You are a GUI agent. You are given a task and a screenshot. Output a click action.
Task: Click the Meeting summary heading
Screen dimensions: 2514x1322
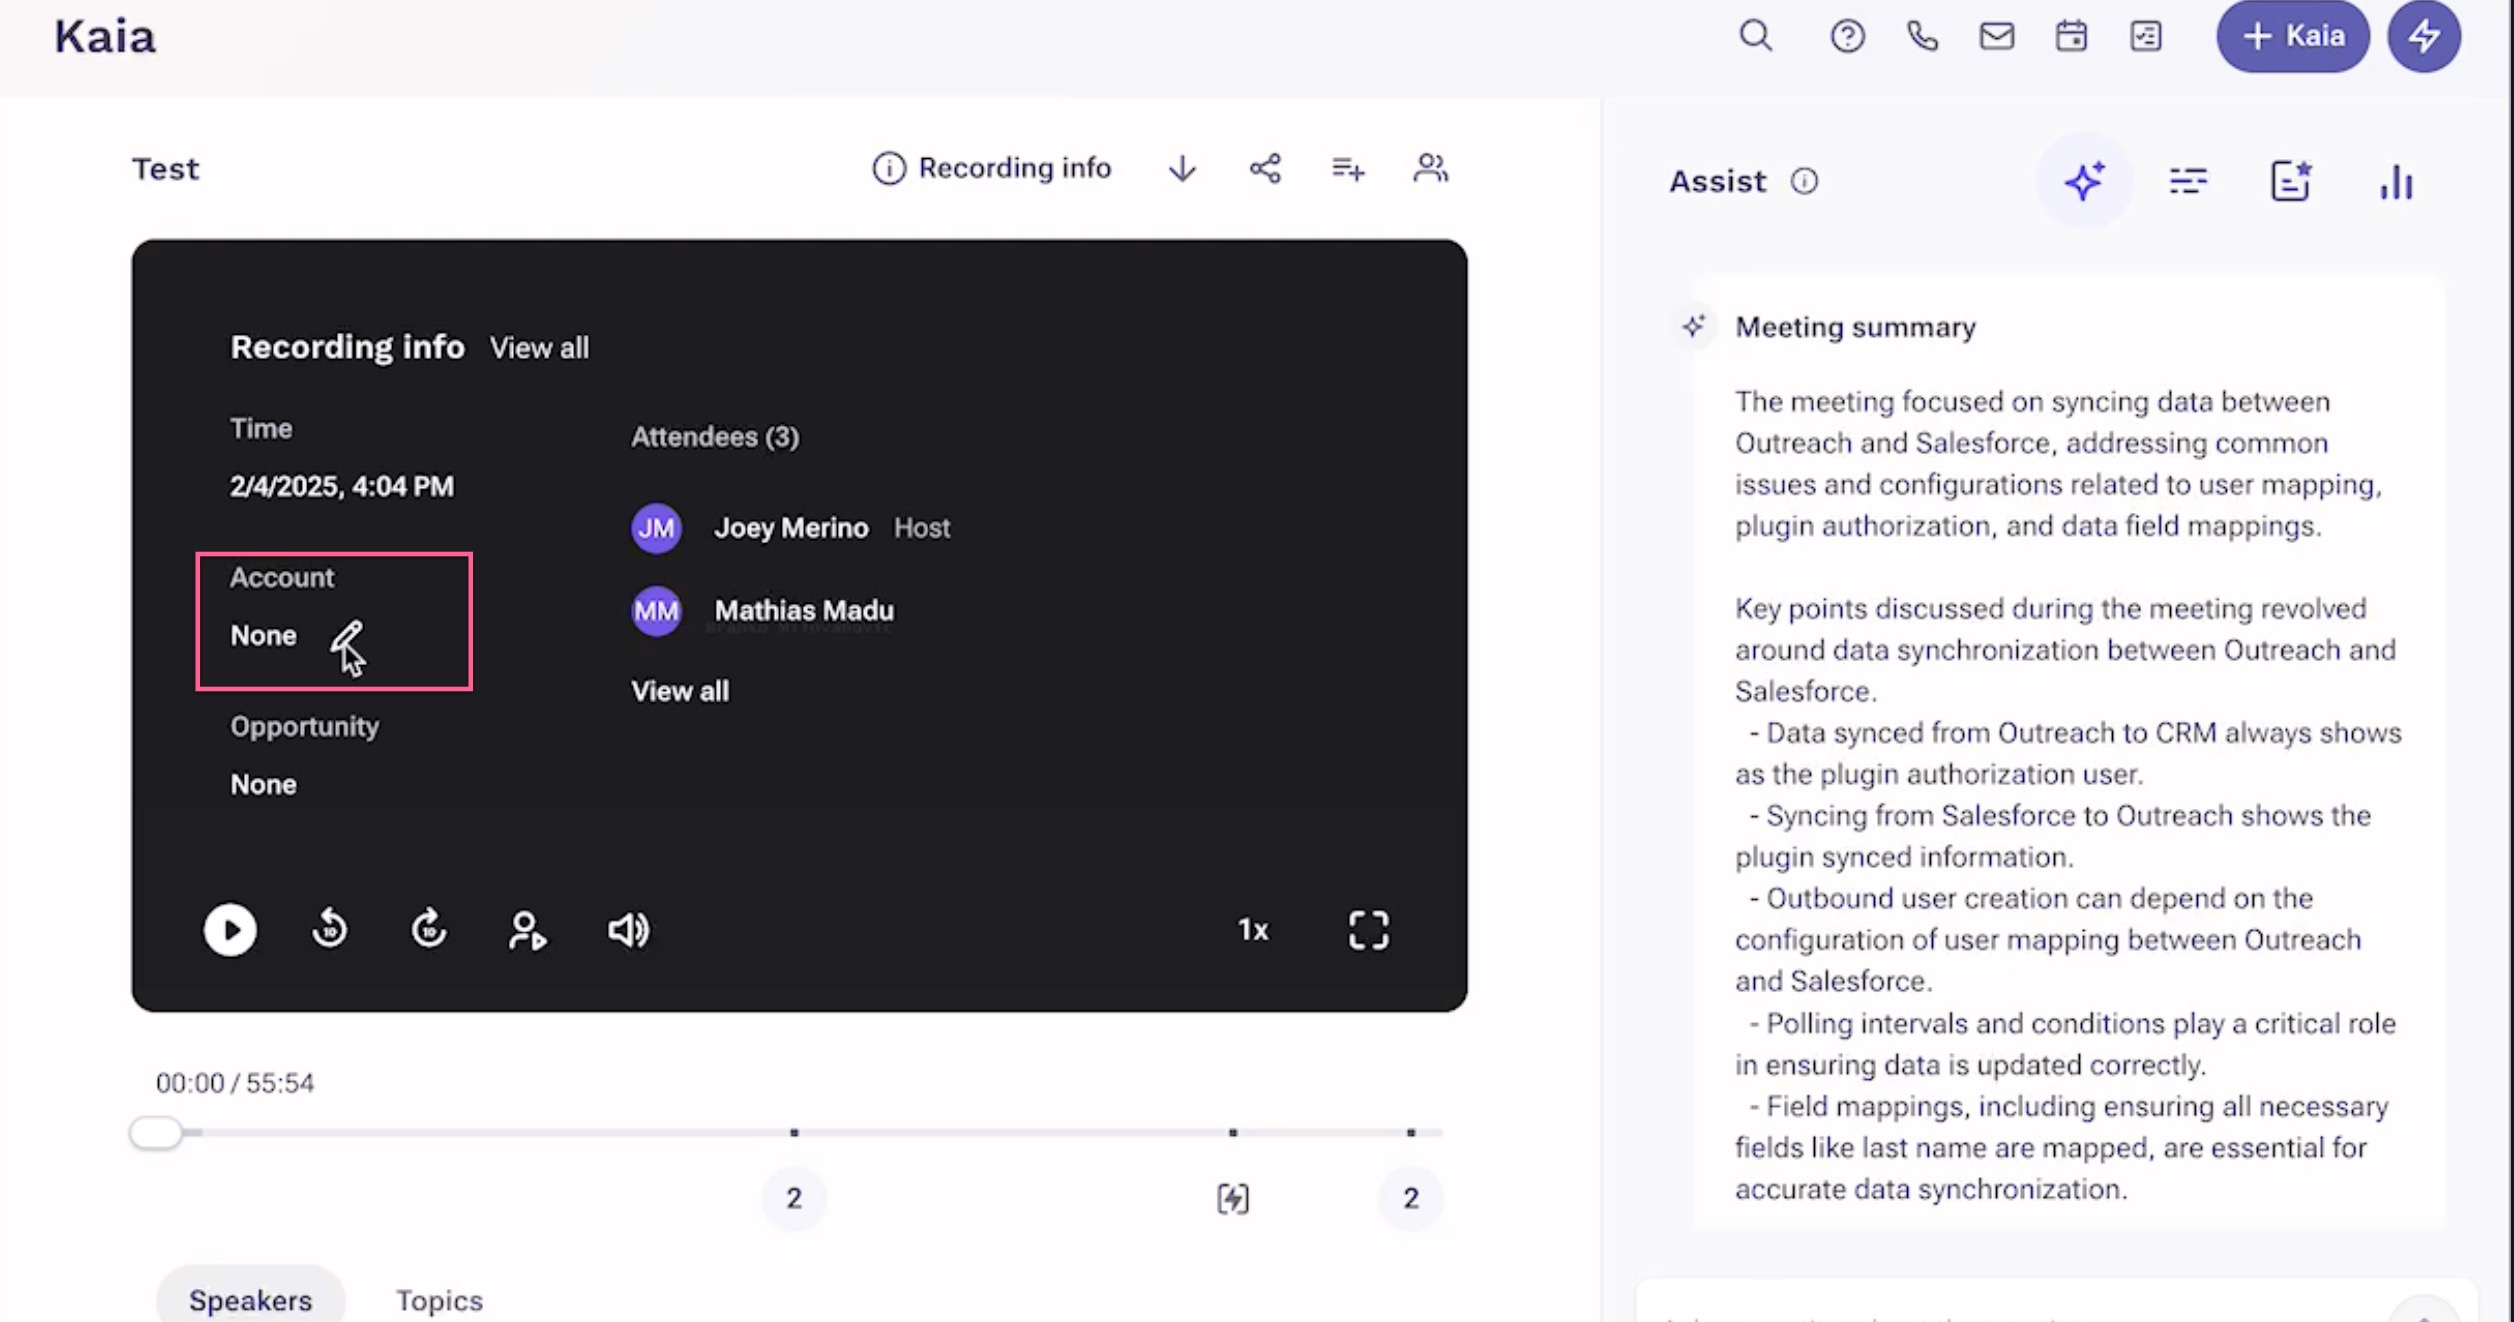(x=1855, y=327)
